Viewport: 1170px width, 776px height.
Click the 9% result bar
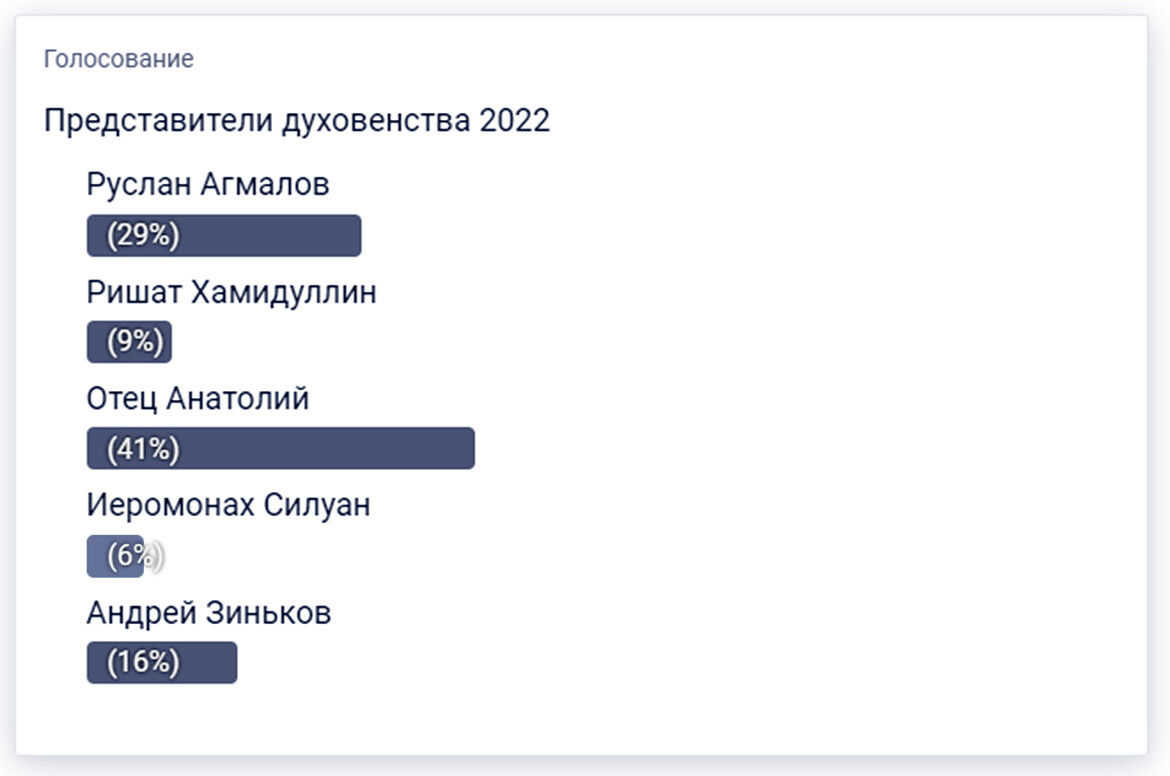click(129, 342)
